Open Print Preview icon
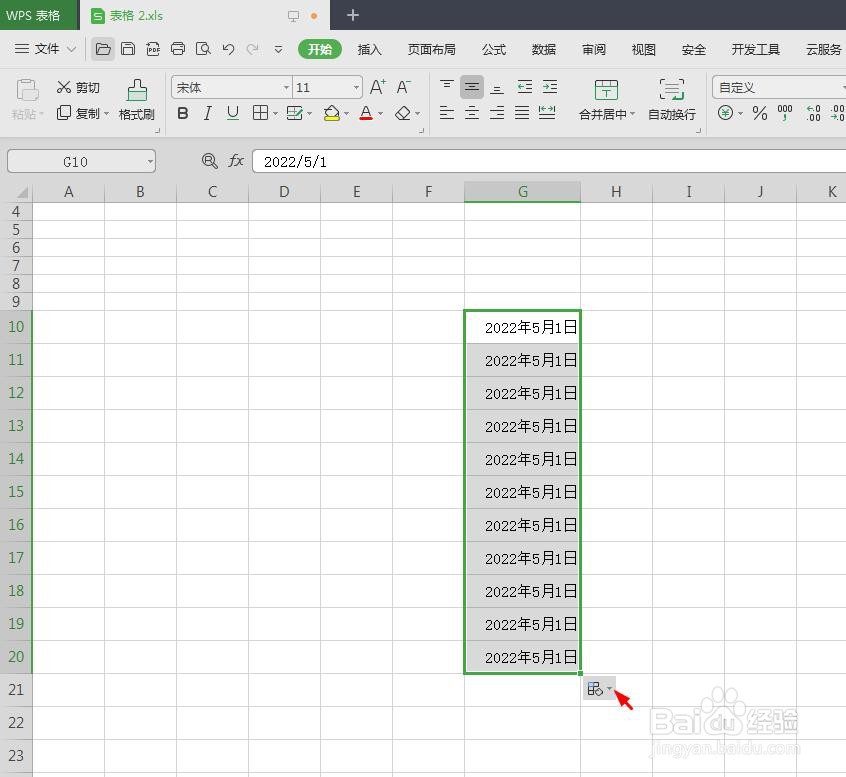Image resolution: width=846 pixels, height=777 pixels. (x=203, y=49)
